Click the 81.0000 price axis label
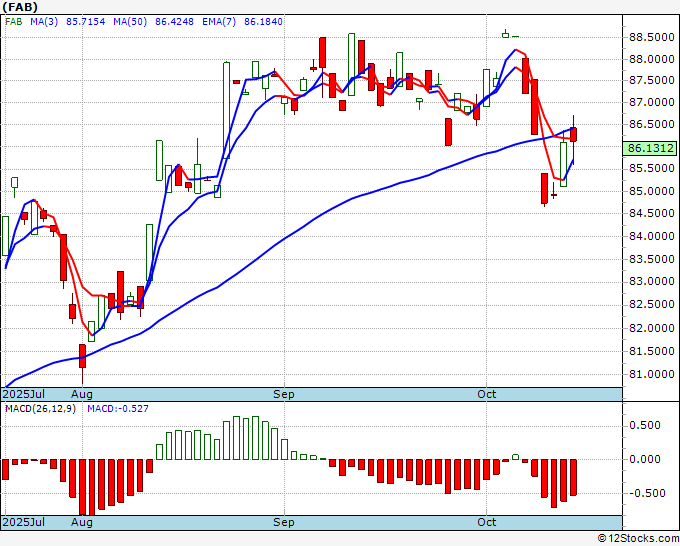This screenshot has width=680, height=546. (652, 374)
